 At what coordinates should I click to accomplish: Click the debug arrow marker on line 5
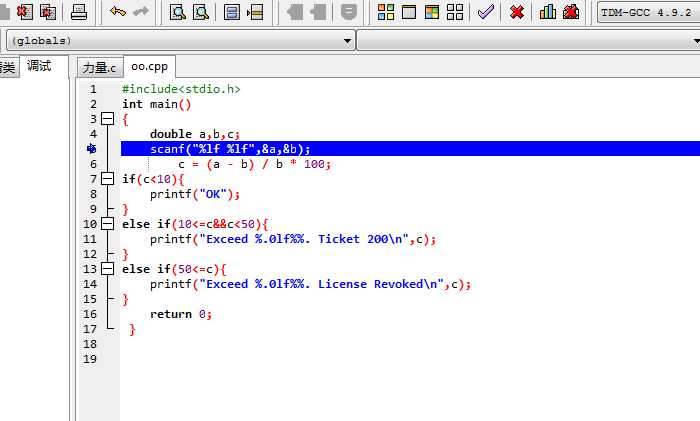pos(92,149)
